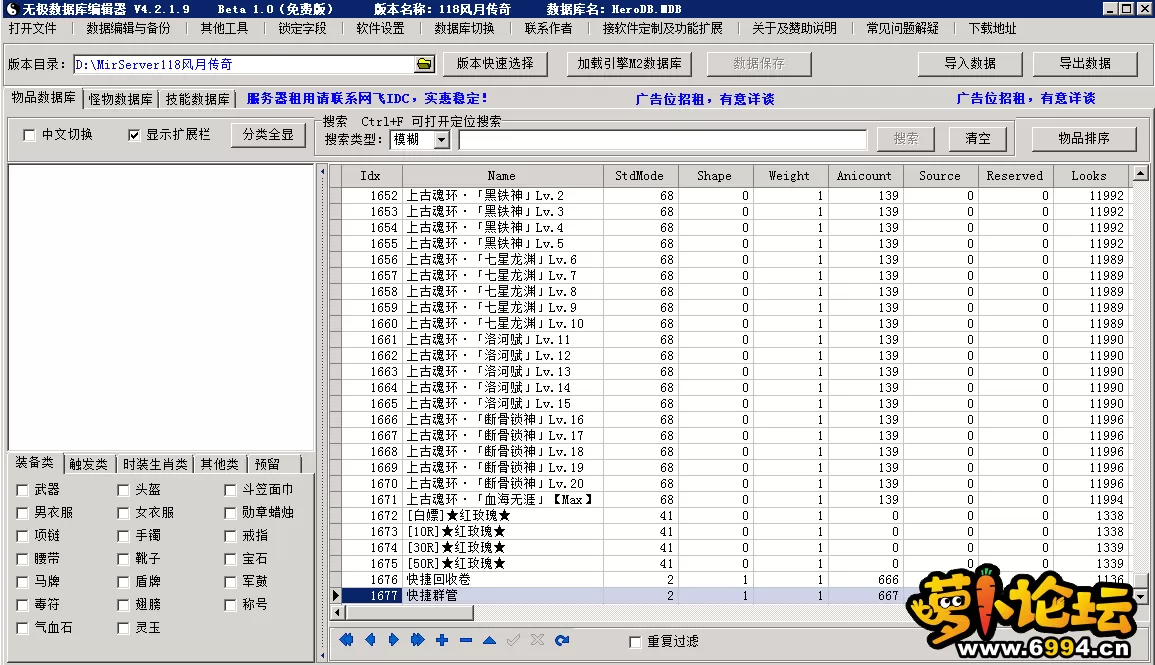1155x665 pixels.
Task: Check the 头盔 category checkbox
Action: pyautogui.click(x=123, y=490)
